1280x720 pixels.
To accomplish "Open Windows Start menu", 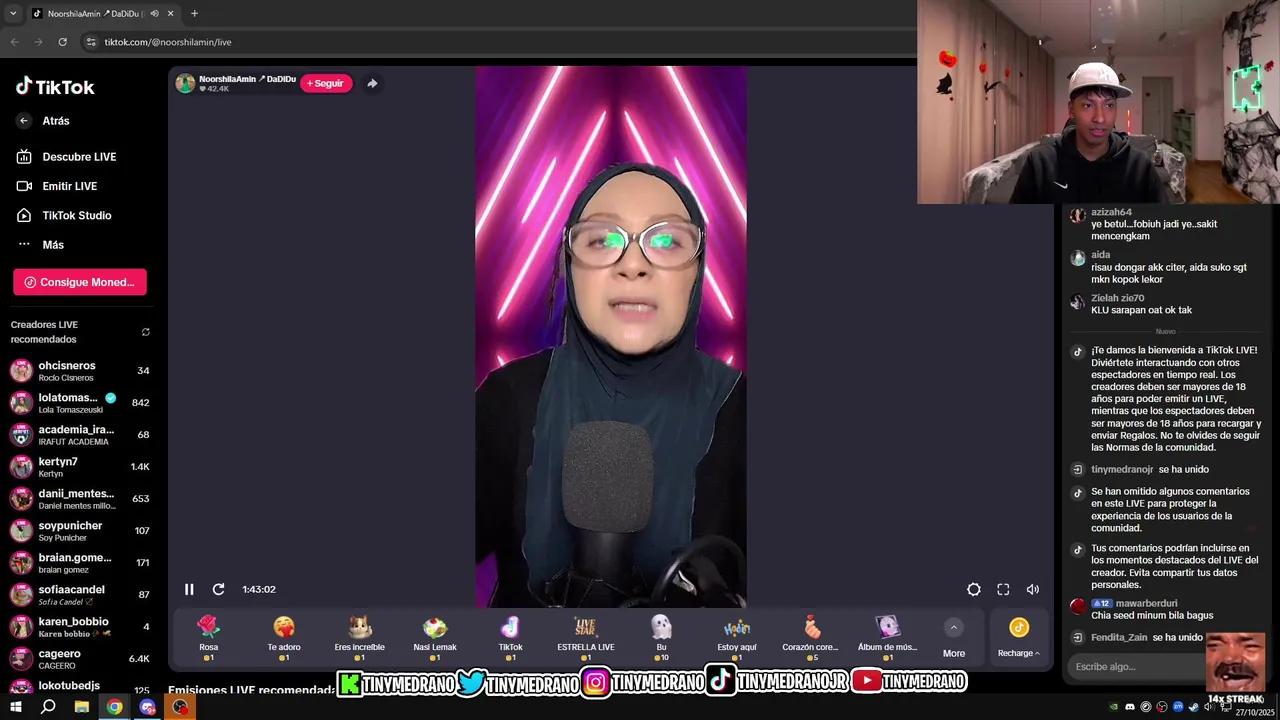I will pos(15,707).
